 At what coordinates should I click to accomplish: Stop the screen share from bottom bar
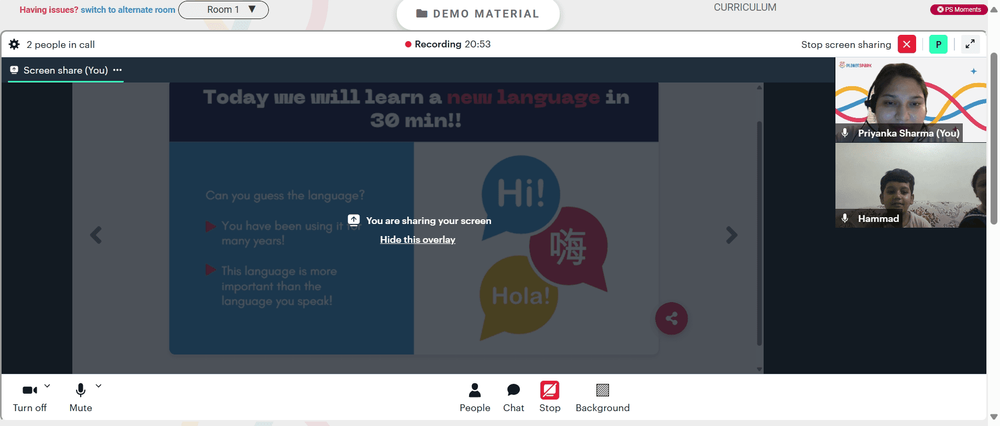(x=550, y=398)
